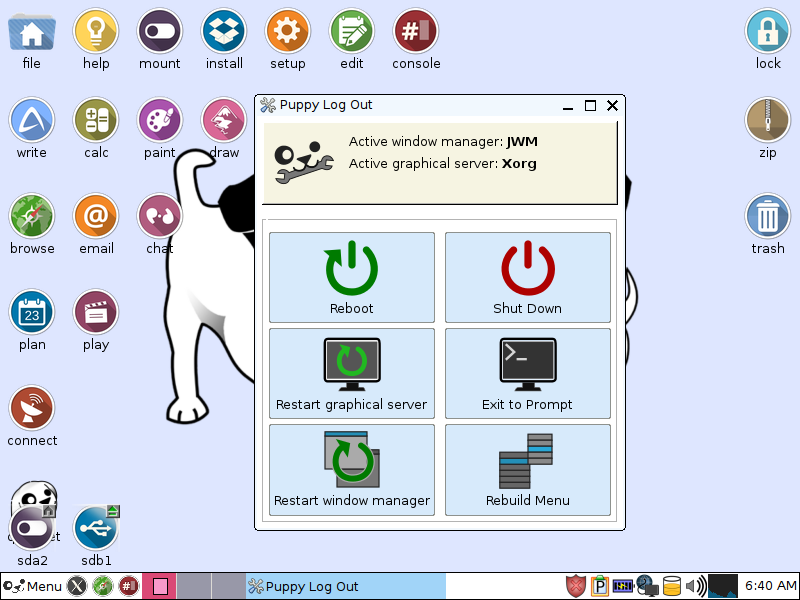
Task: Minimize the Puppy Log Out window
Action: pyautogui.click(x=568, y=106)
